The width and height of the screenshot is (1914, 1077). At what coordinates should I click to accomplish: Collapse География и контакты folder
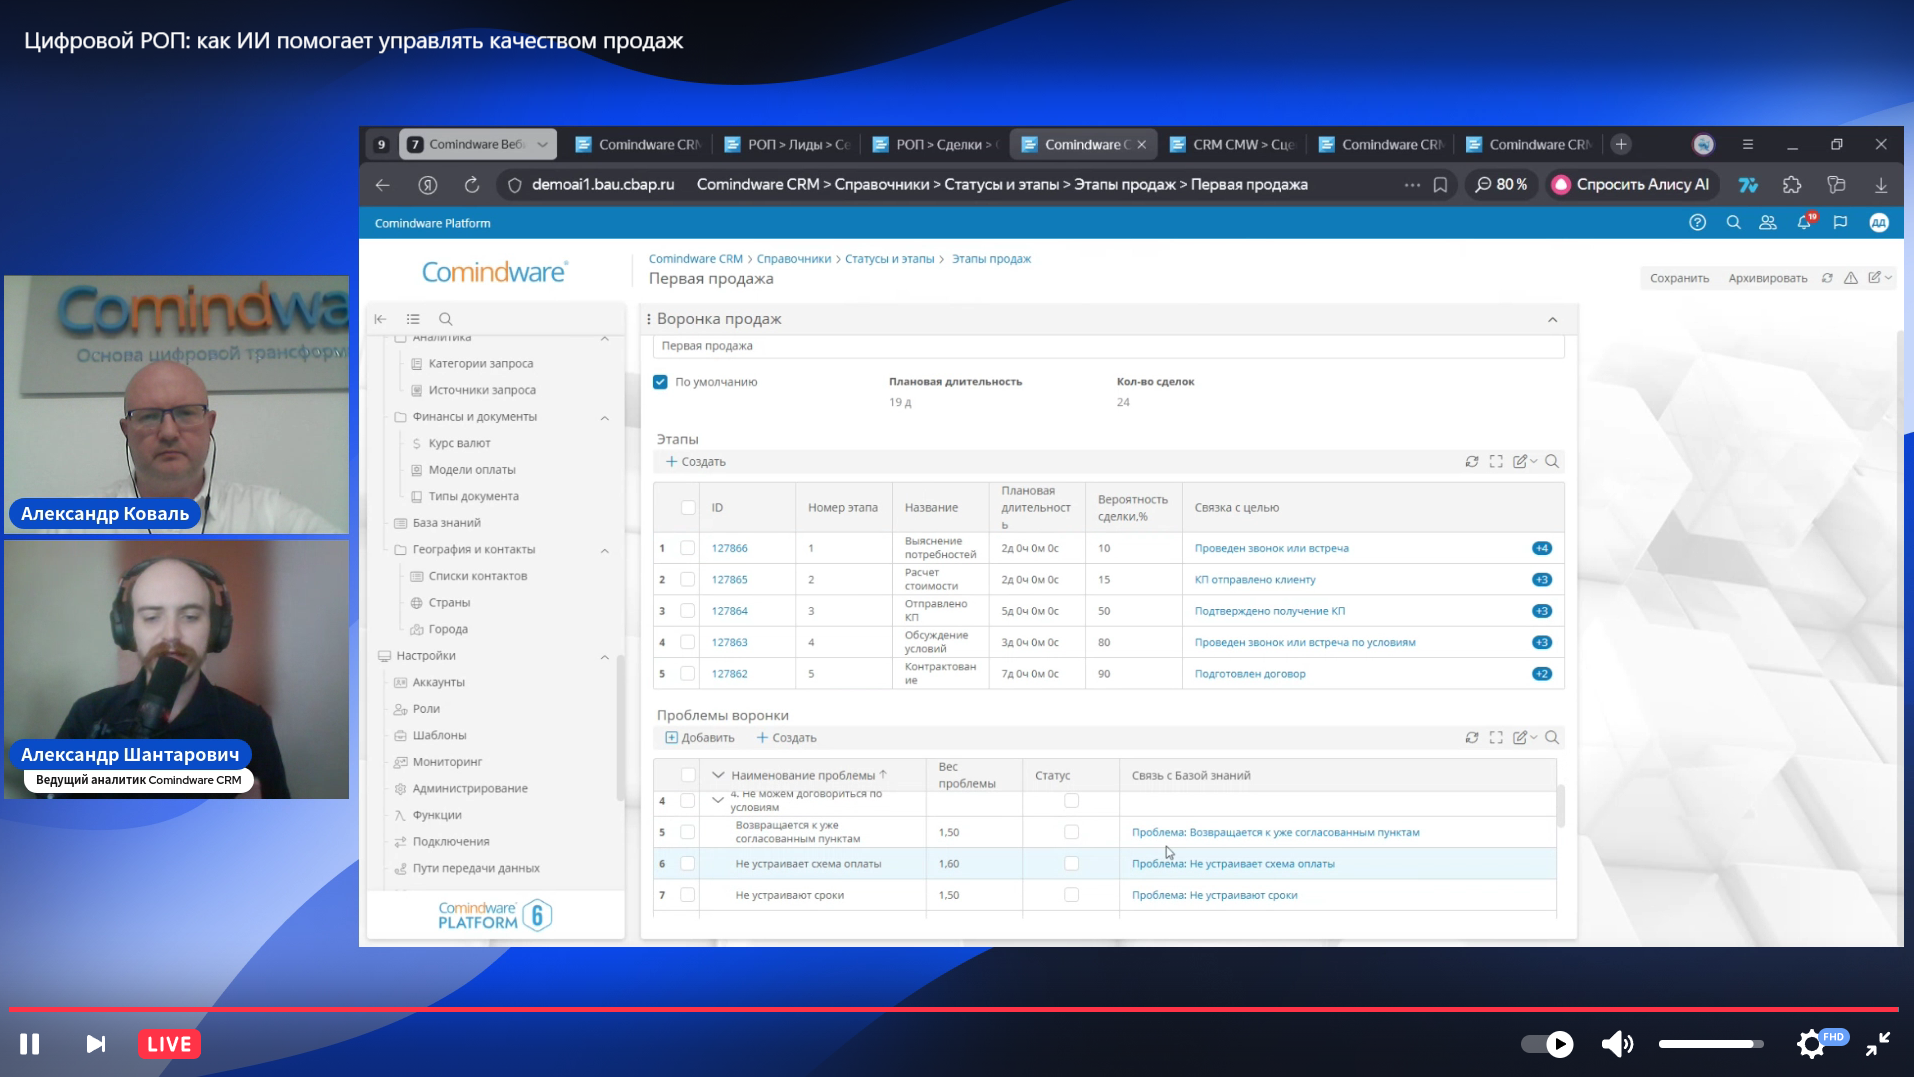pyautogui.click(x=605, y=551)
